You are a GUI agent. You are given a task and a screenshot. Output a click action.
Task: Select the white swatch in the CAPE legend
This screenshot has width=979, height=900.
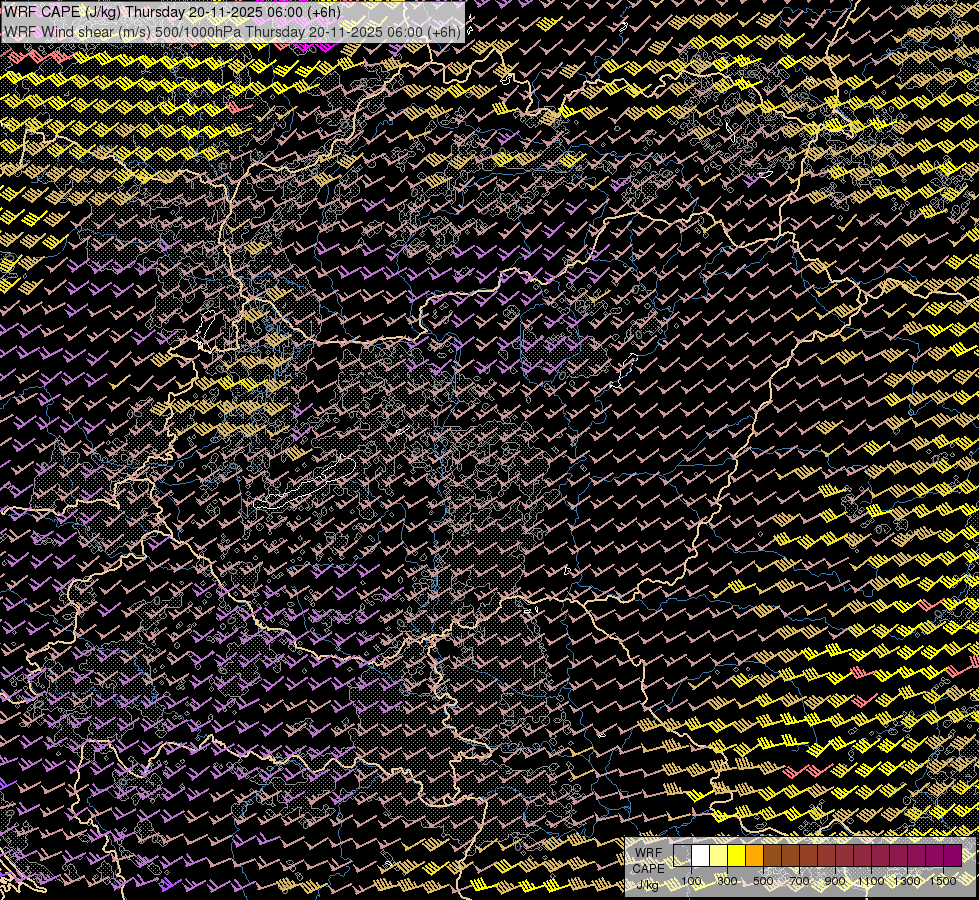pyautogui.click(x=701, y=856)
